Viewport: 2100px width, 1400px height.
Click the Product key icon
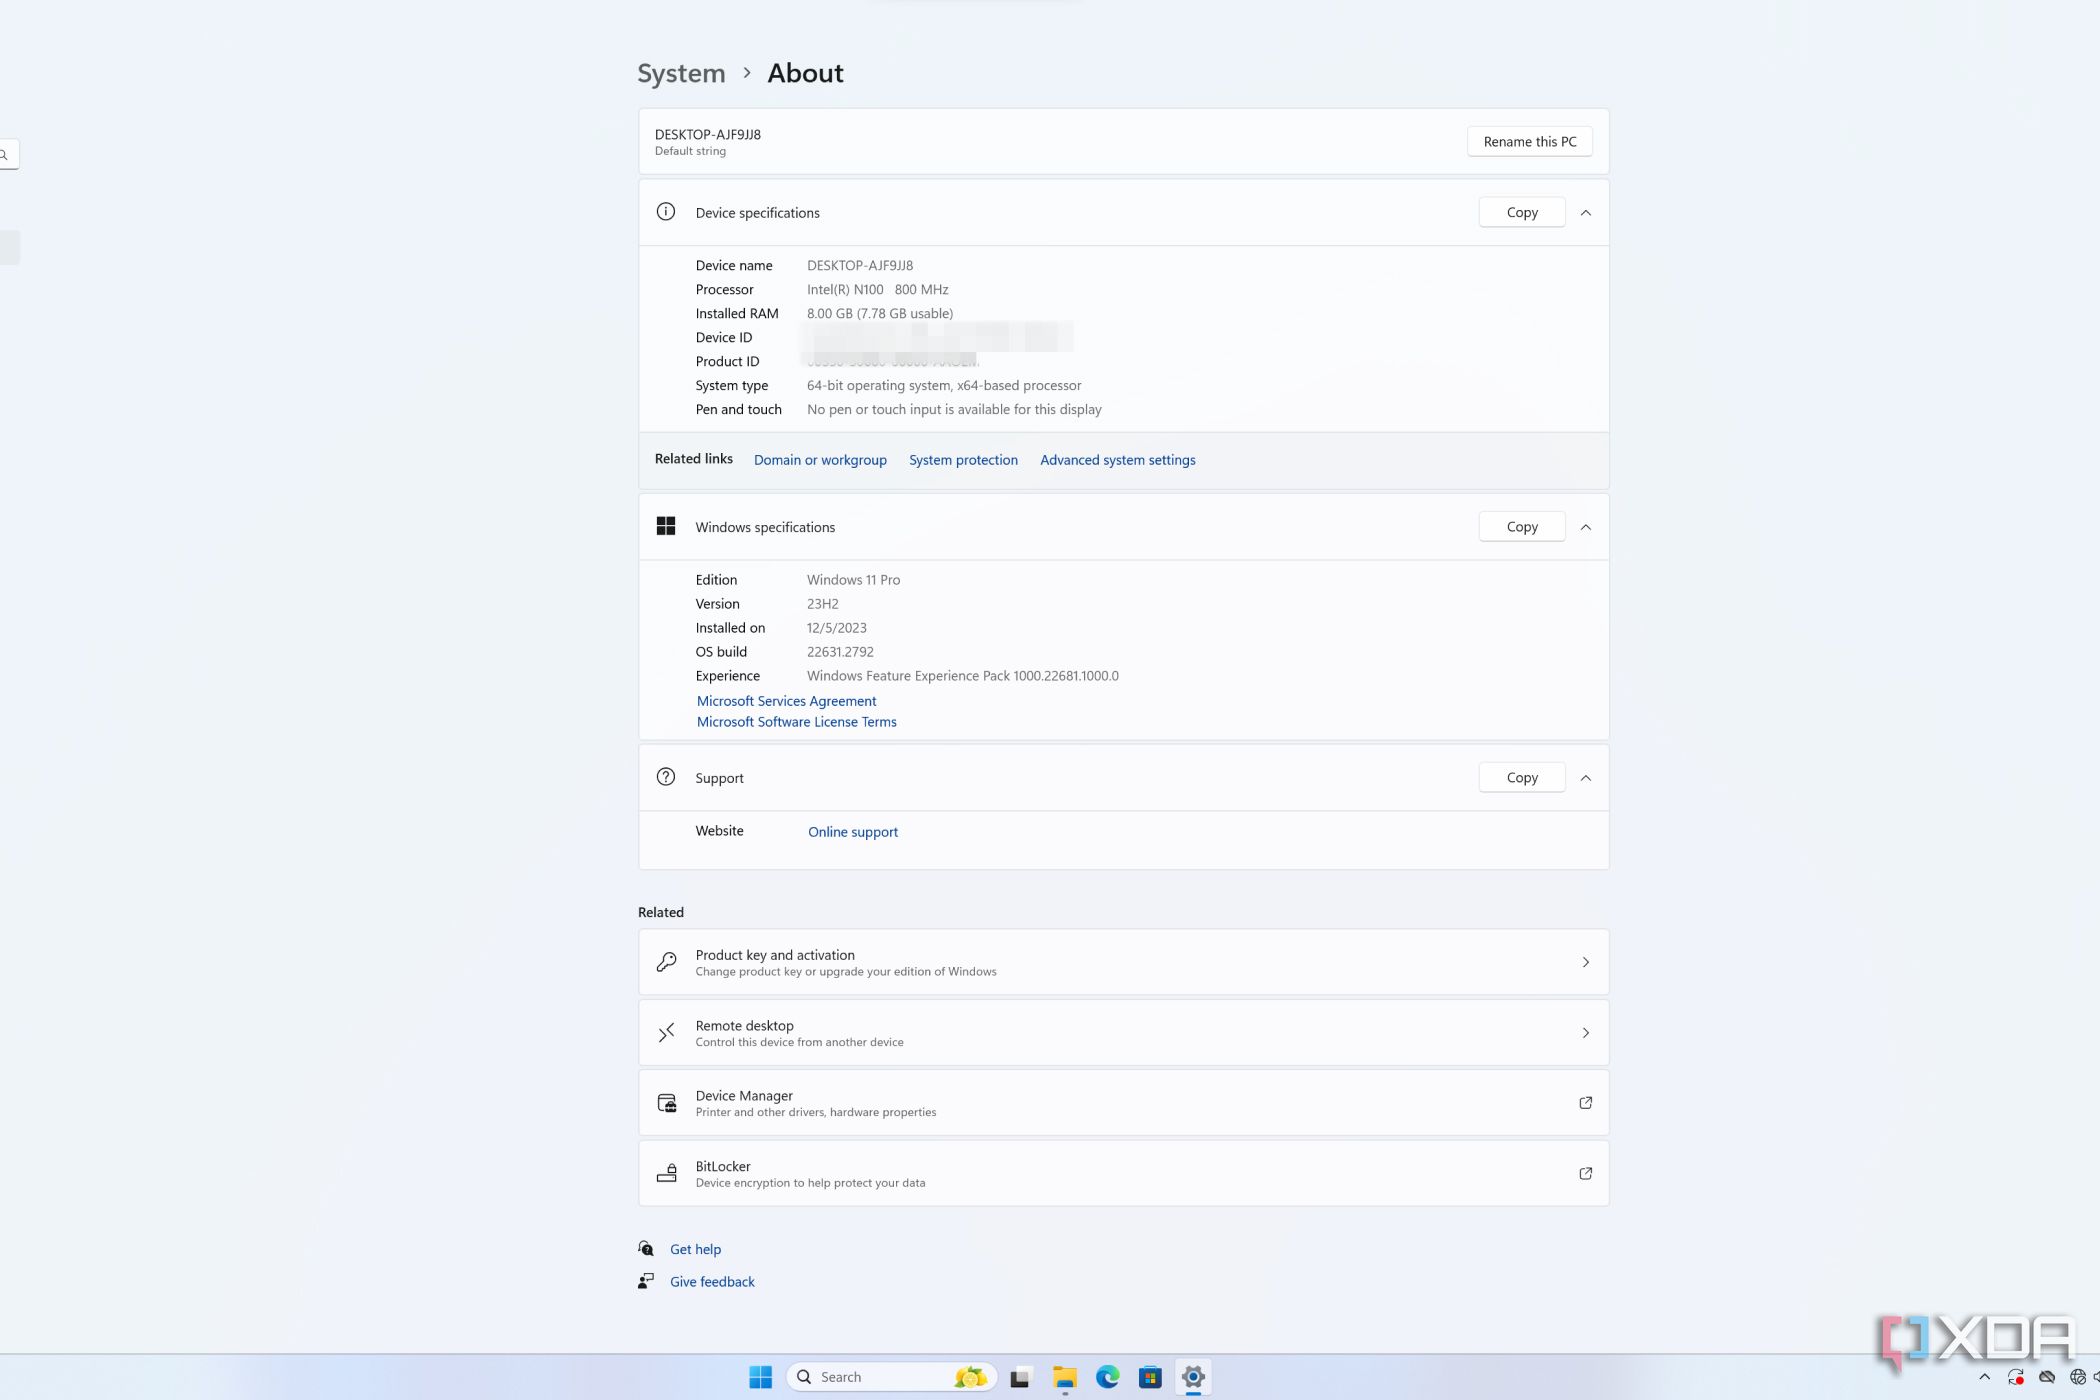pos(666,962)
